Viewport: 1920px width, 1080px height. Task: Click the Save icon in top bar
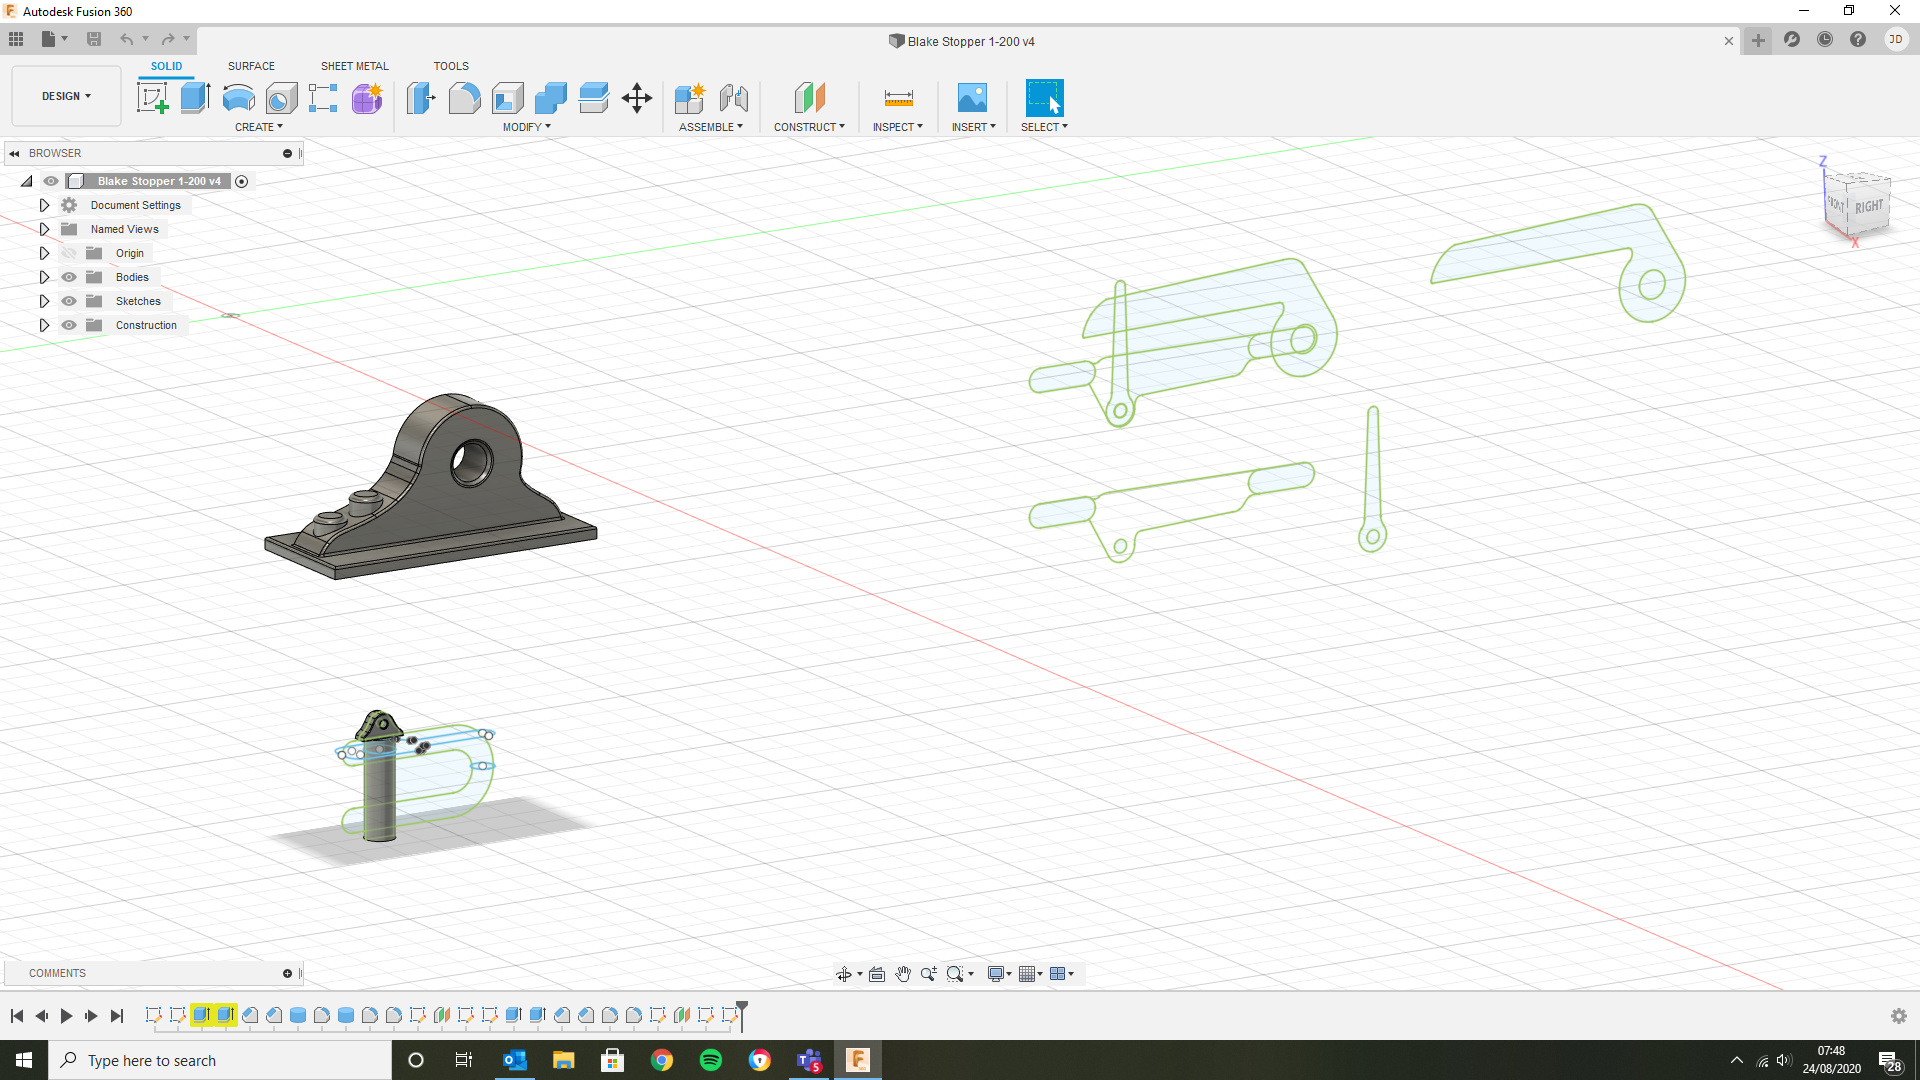[x=94, y=39]
